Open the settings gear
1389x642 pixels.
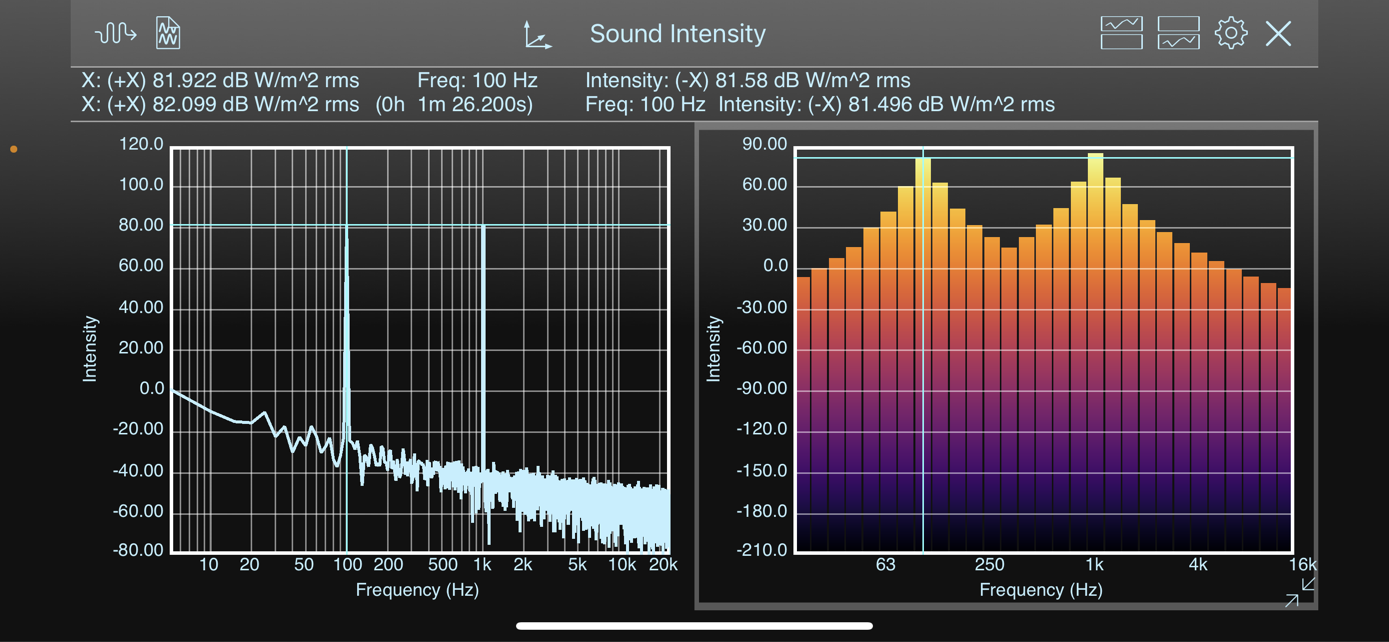click(x=1231, y=33)
